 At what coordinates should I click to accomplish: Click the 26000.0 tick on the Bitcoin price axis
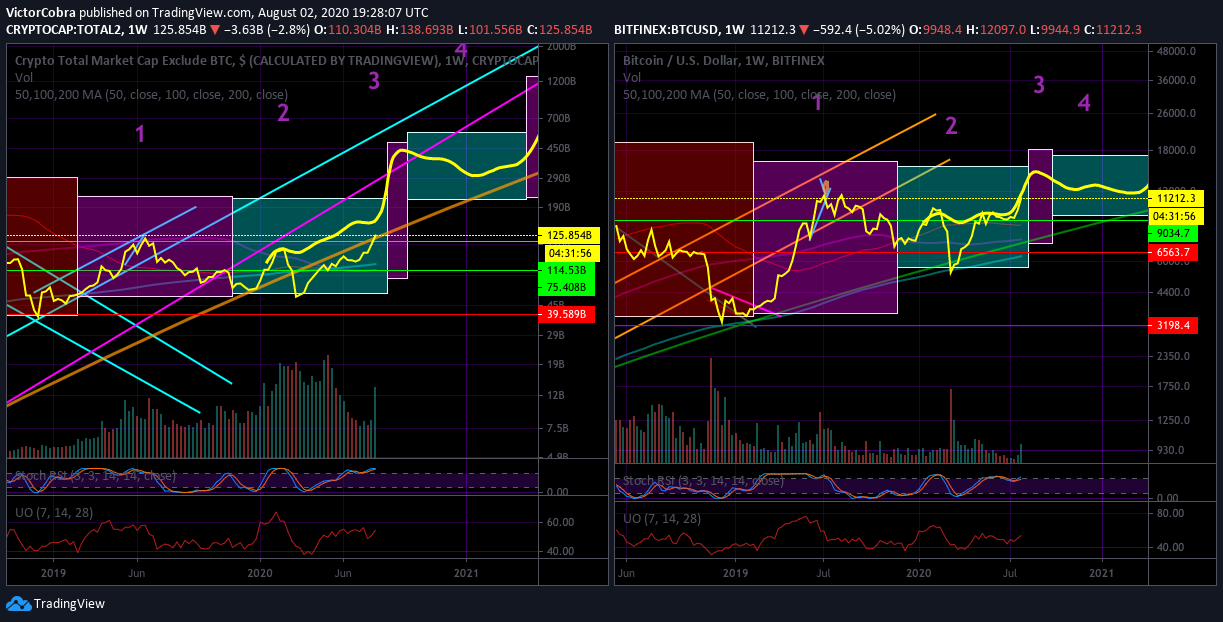1175,114
